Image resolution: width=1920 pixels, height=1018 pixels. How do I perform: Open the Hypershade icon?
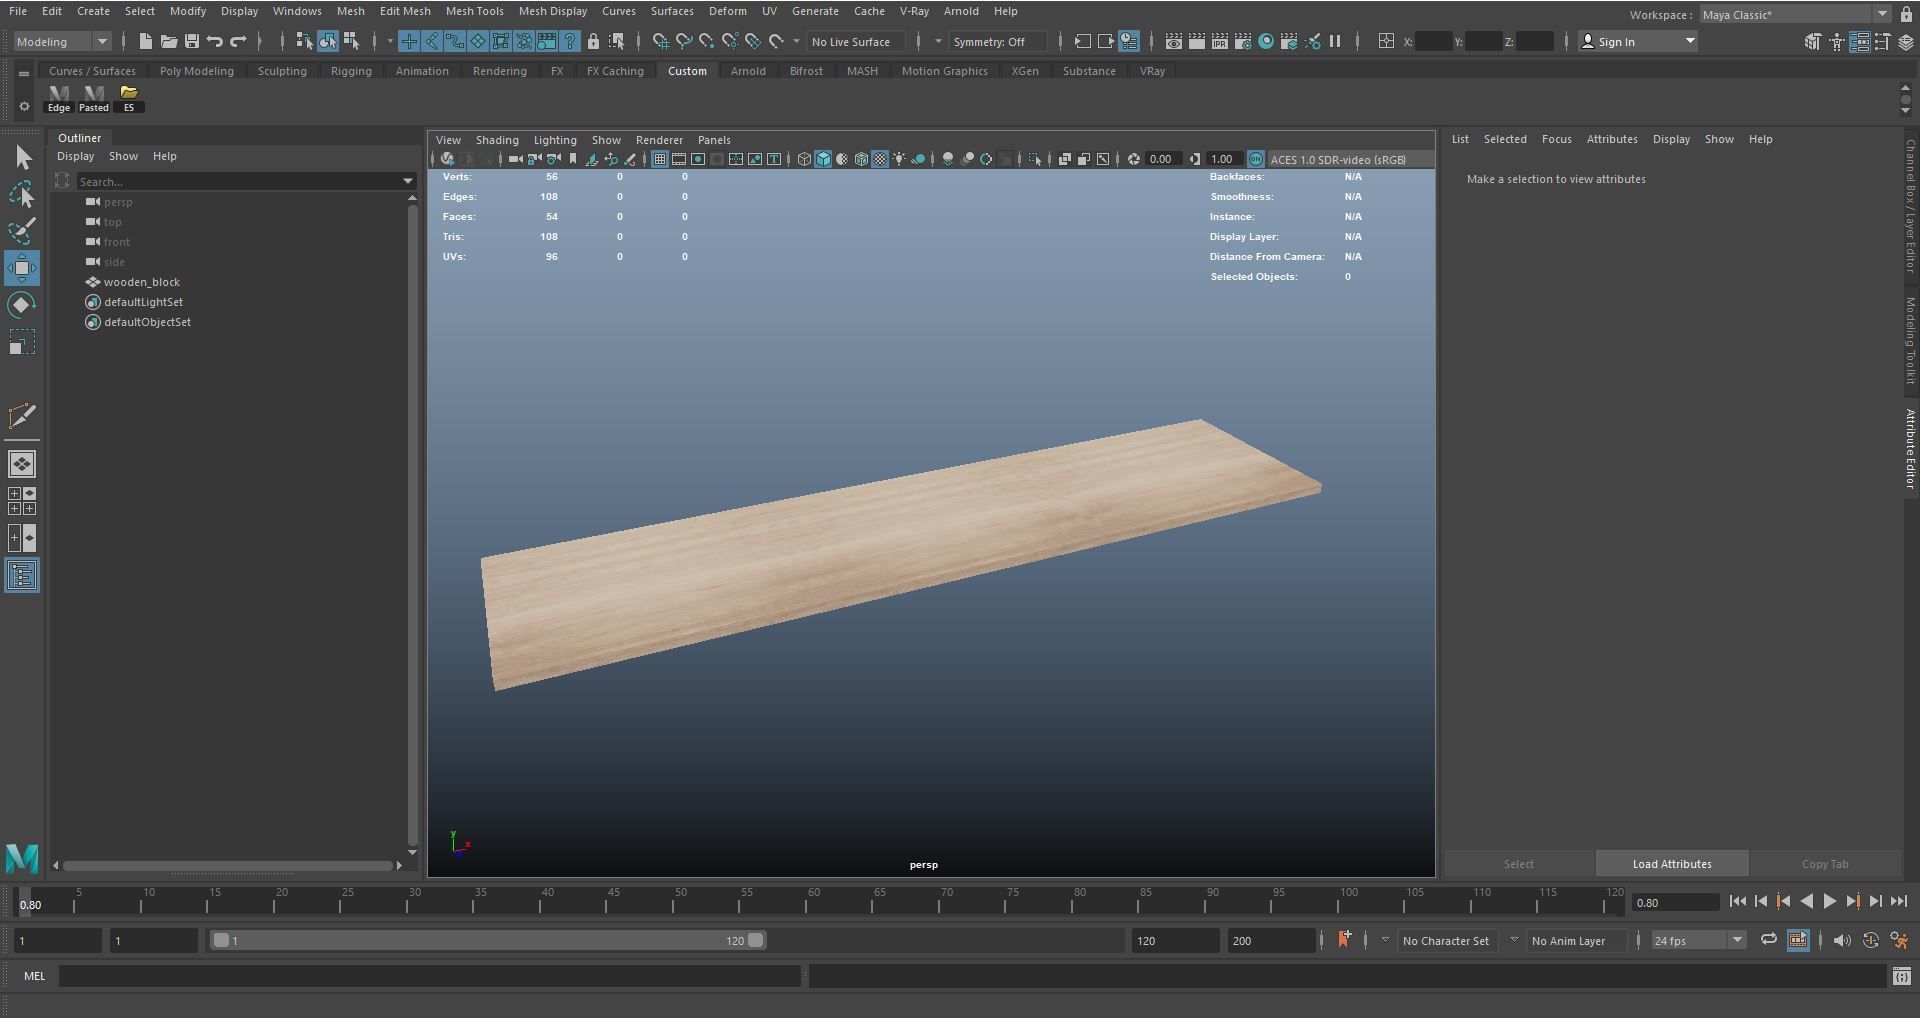click(x=1266, y=41)
